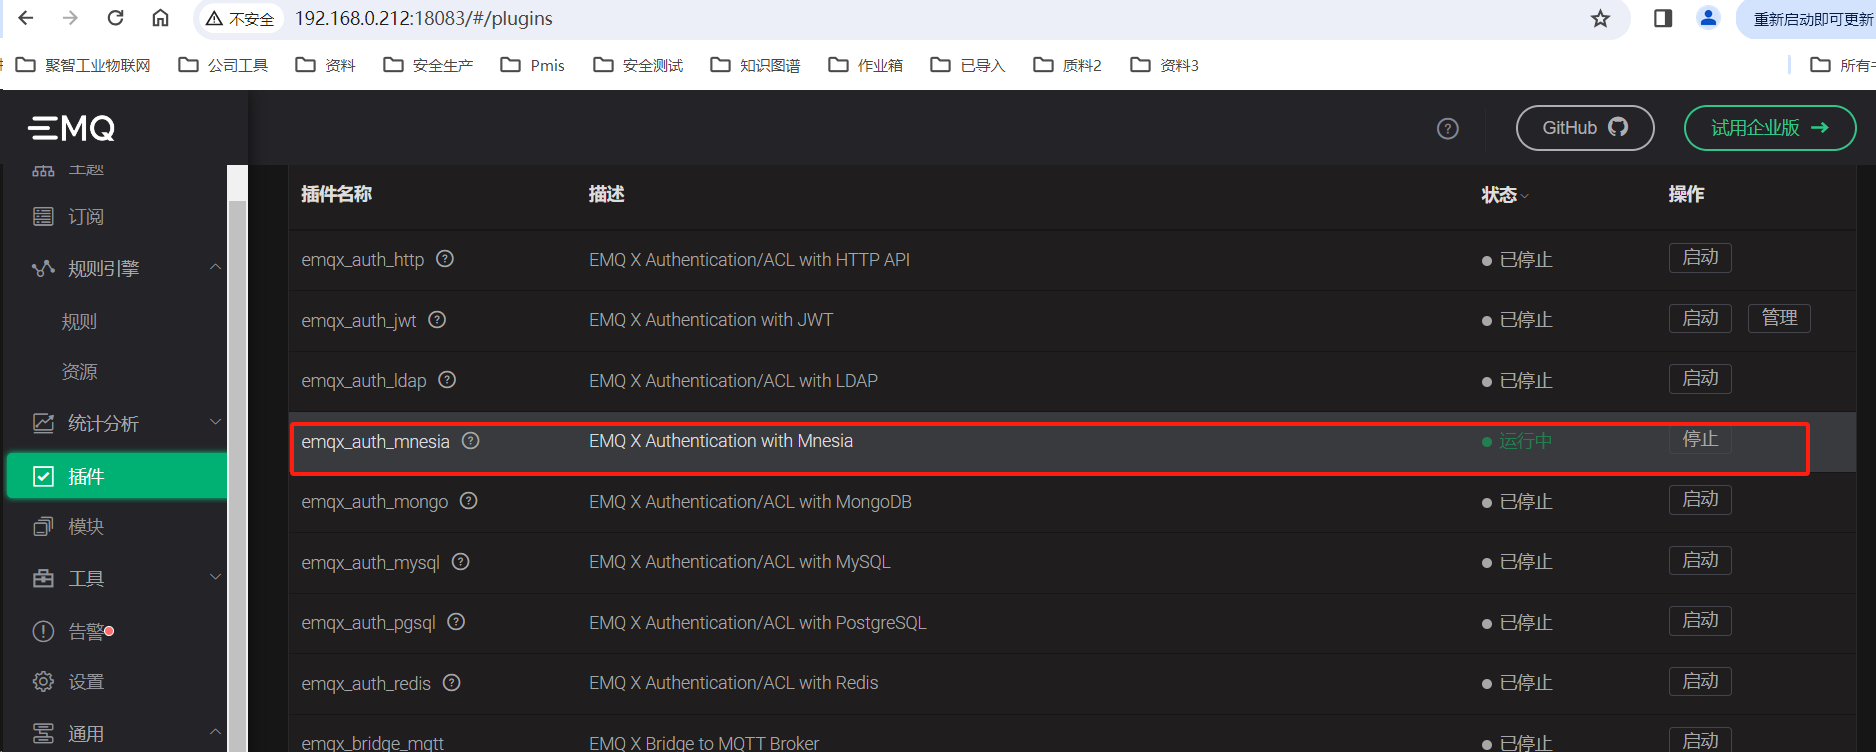The height and width of the screenshot is (752, 1876).
Task: Expand 统计分析 sidebar section
Action: [215, 422]
